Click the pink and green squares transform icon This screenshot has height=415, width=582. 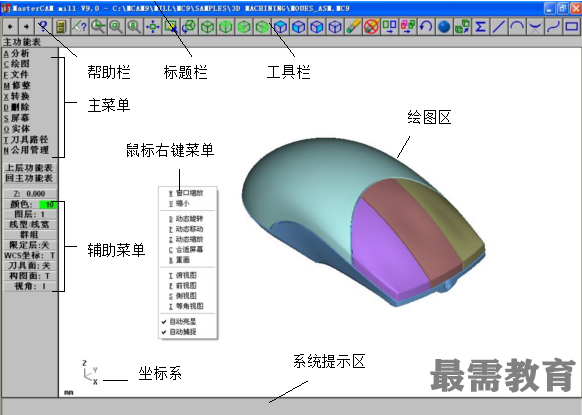pos(408,27)
